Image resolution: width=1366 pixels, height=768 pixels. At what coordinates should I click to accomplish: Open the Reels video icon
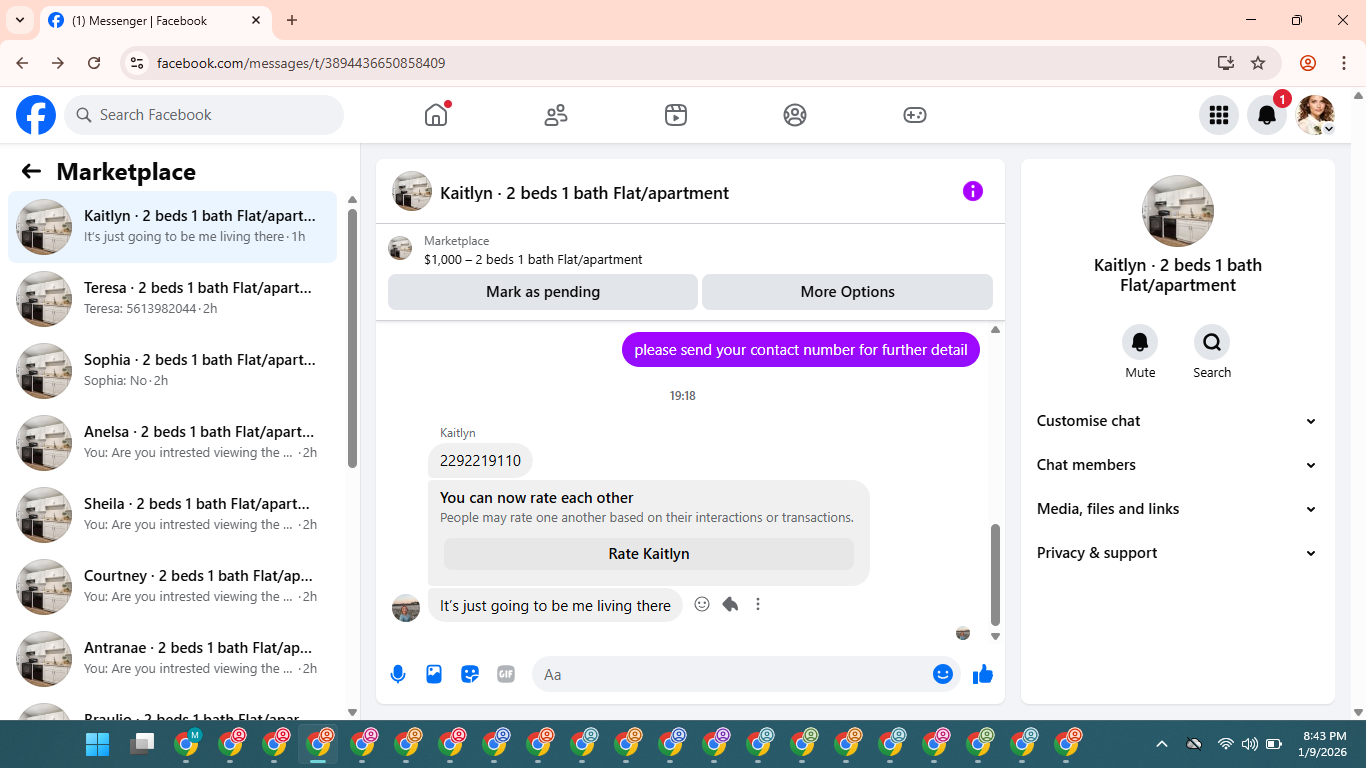click(676, 115)
